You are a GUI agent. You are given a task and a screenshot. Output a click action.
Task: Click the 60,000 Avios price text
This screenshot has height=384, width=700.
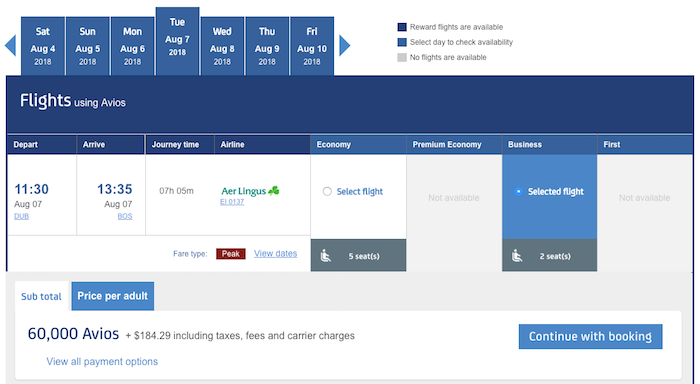pyautogui.click(x=73, y=334)
